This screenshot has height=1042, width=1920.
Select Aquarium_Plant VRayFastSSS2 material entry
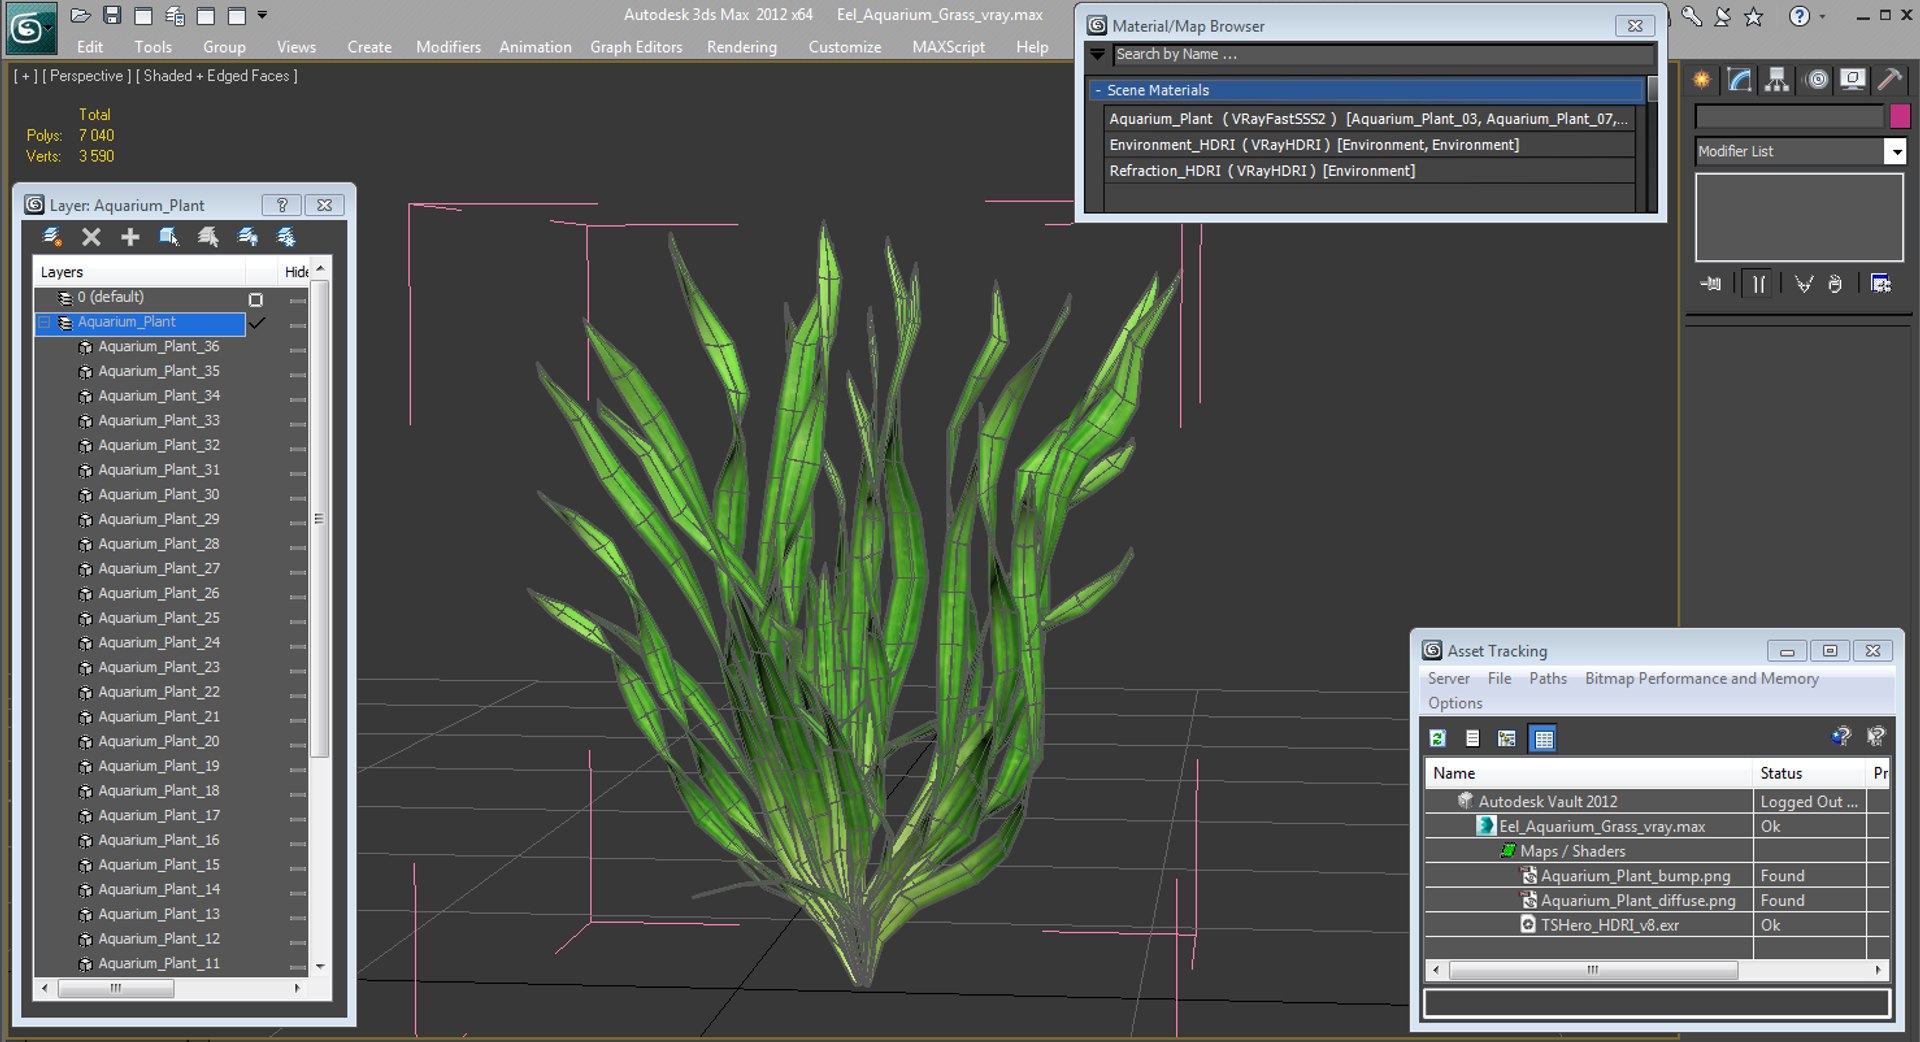(1369, 119)
